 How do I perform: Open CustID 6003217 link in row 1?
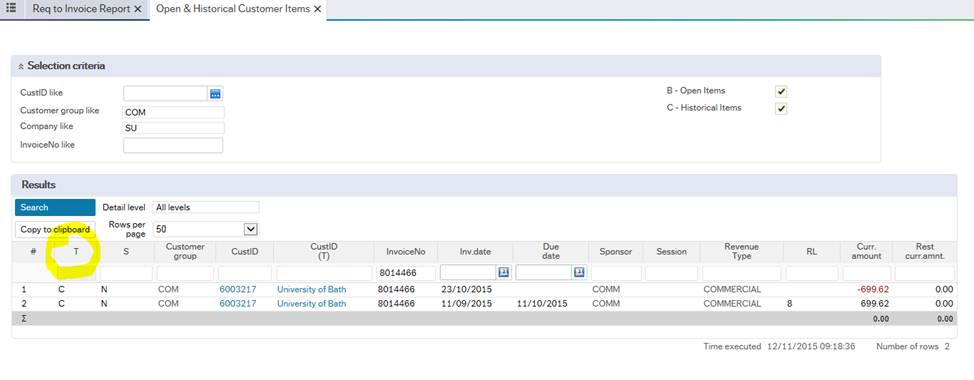[x=237, y=289]
